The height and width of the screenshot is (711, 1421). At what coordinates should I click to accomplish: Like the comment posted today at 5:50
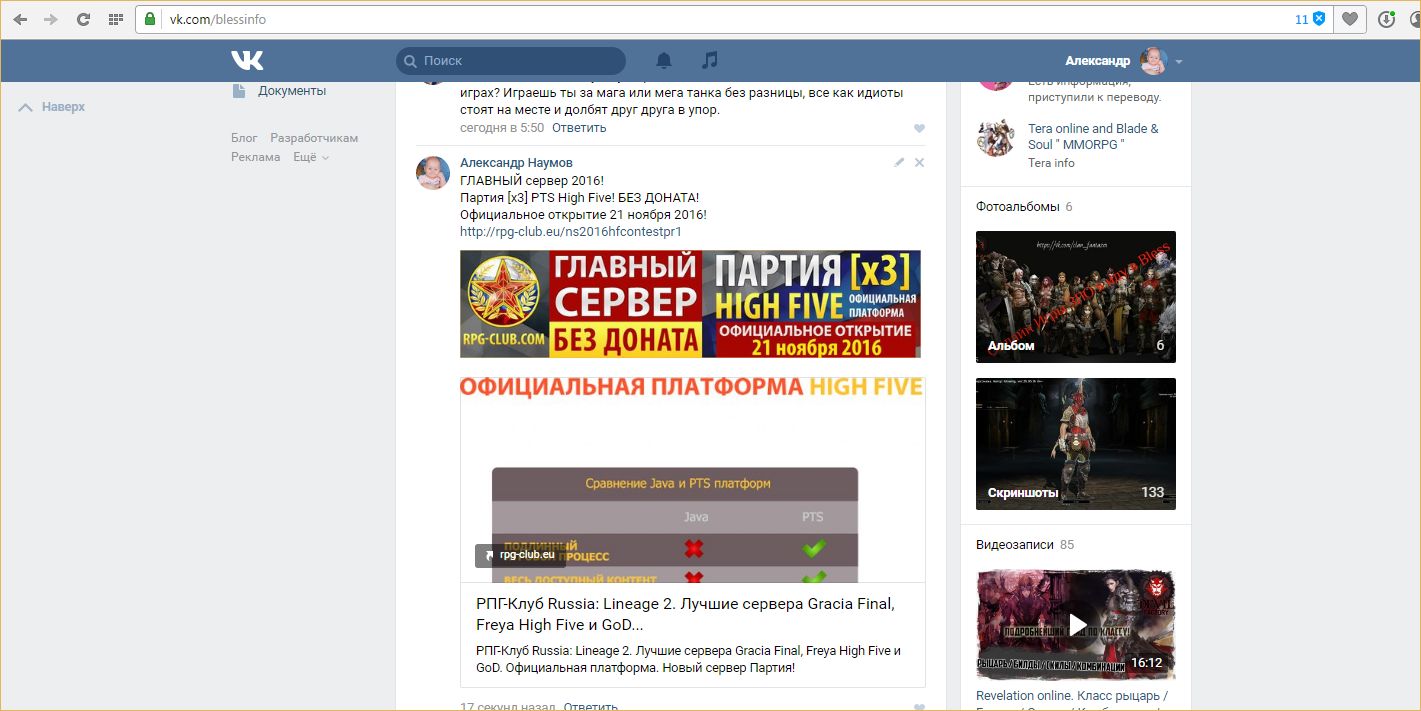click(919, 128)
